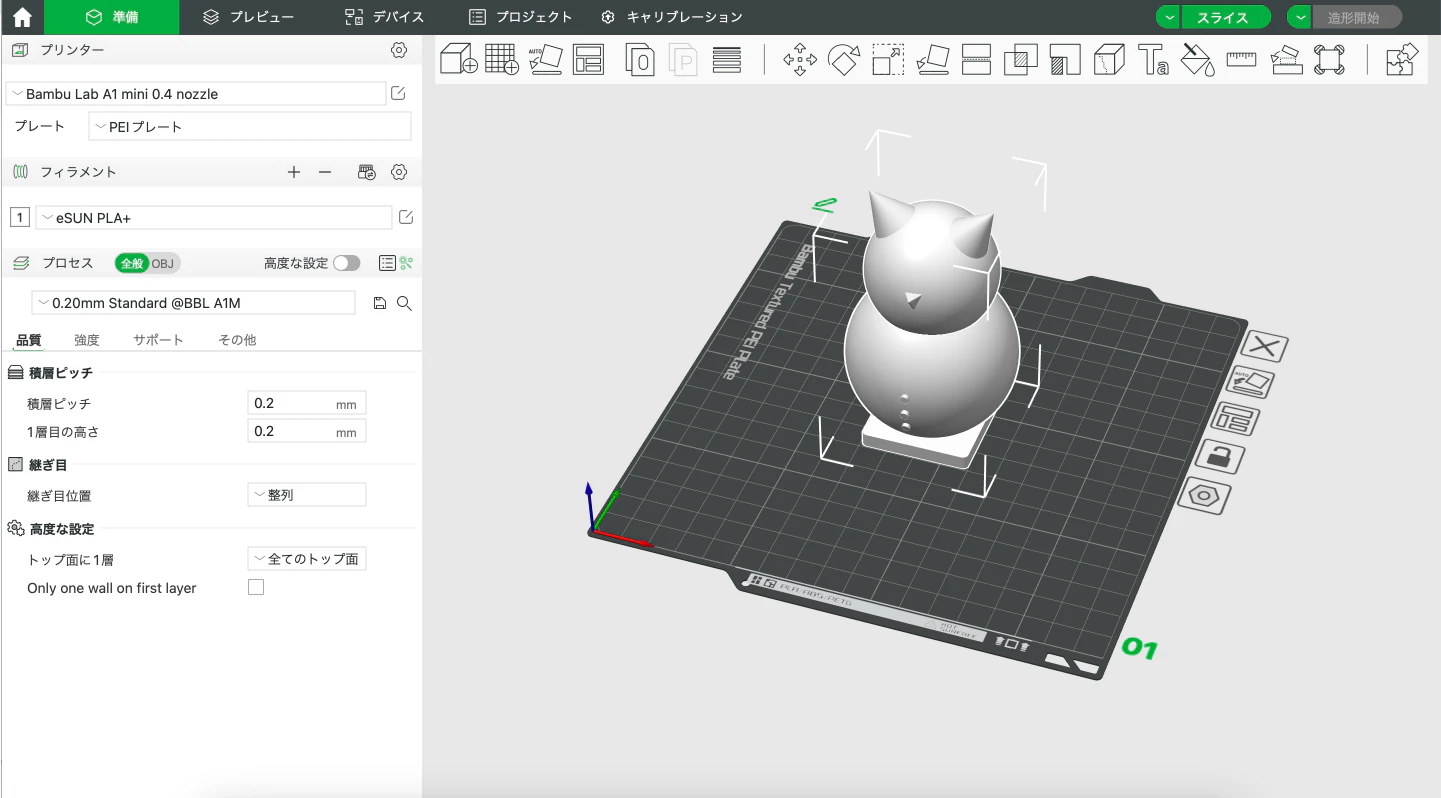Open the キャリブレーション tab
Viewport: 1441px width, 798px height.
(x=672, y=17)
